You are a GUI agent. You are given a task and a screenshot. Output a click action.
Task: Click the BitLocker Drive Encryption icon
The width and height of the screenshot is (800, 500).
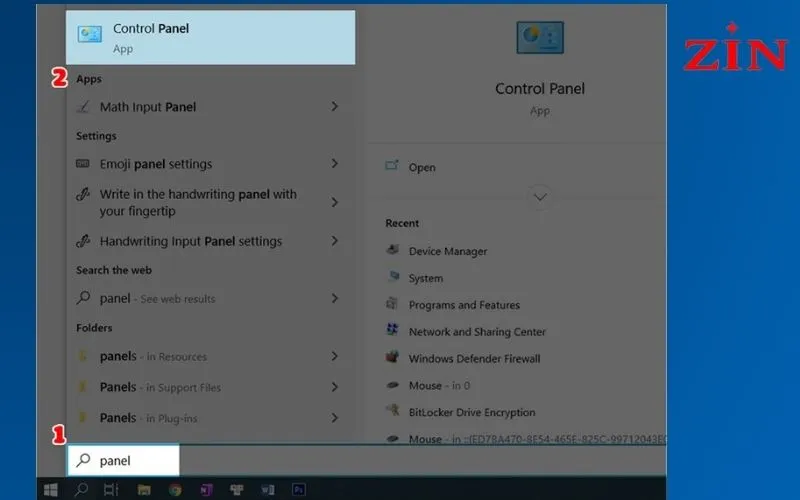pos(392,412)
